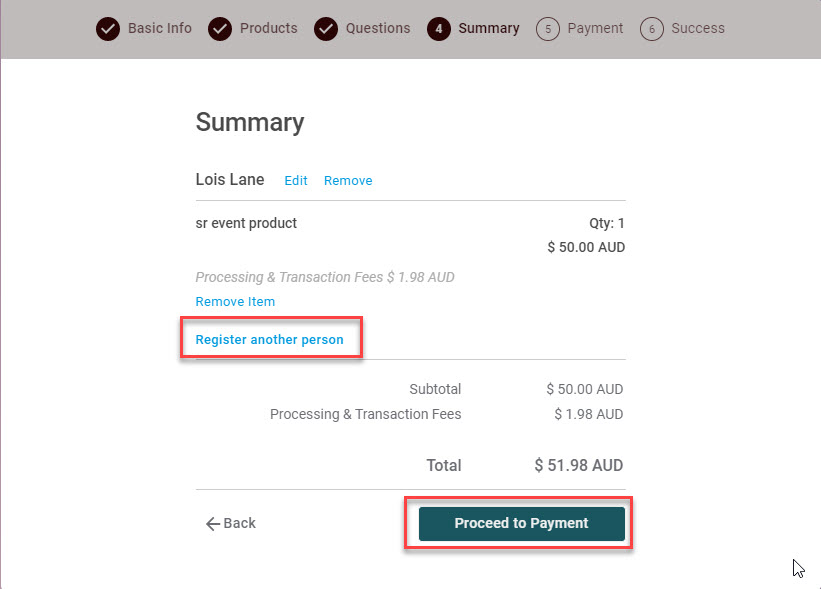Click the Products step checkmark icon
The height and width of the screenshot is (589, 821).
[220, 29]
